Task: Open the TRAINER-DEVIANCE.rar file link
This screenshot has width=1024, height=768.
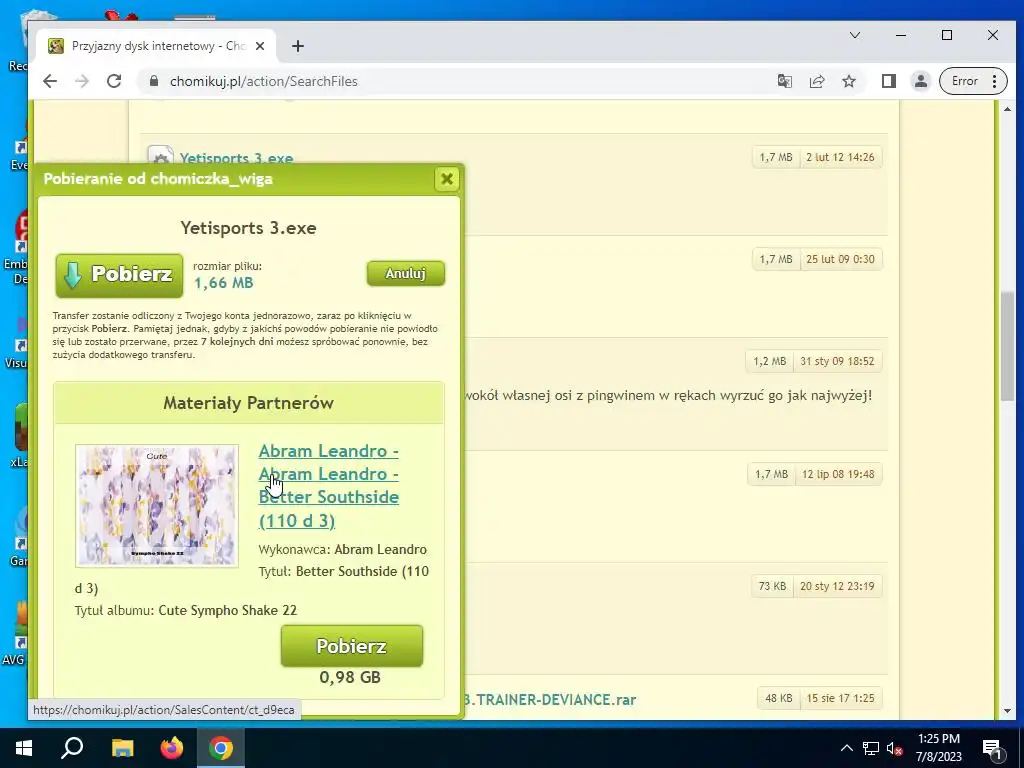Action: tap(550, 699)
